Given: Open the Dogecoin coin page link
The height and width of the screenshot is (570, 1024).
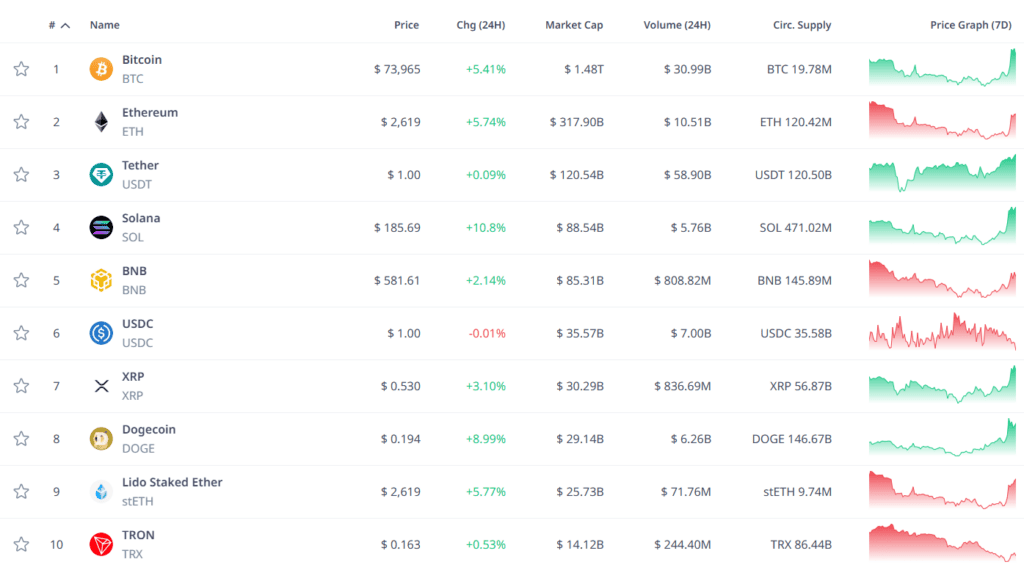Looking at the screenshot, I should coord(149,430).
